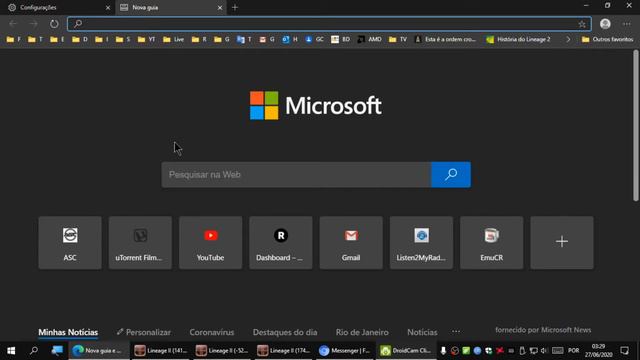The image size is (640, 360).
Task: Click the volume speaker icon in system tray
Action: 544,351
